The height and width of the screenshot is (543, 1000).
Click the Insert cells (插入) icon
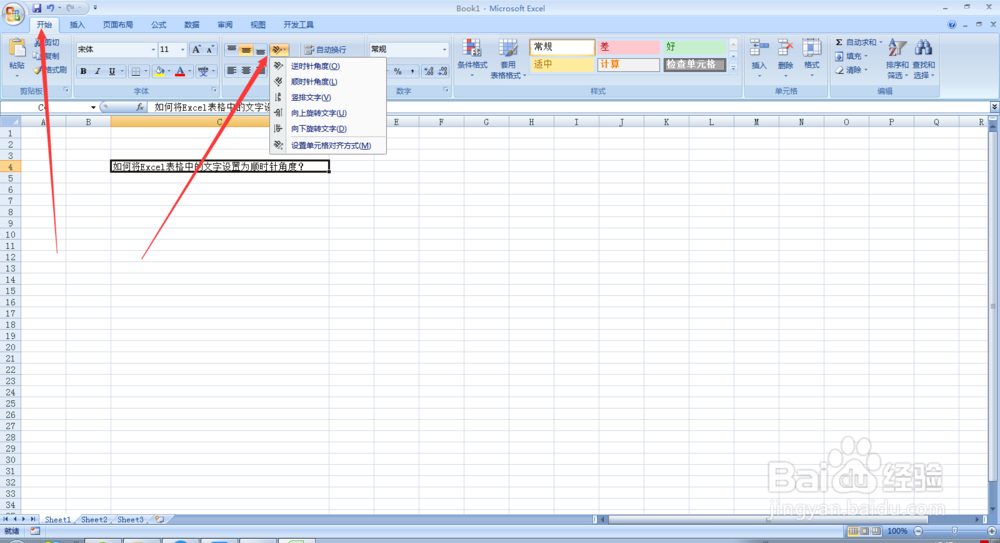click(759, 48)
